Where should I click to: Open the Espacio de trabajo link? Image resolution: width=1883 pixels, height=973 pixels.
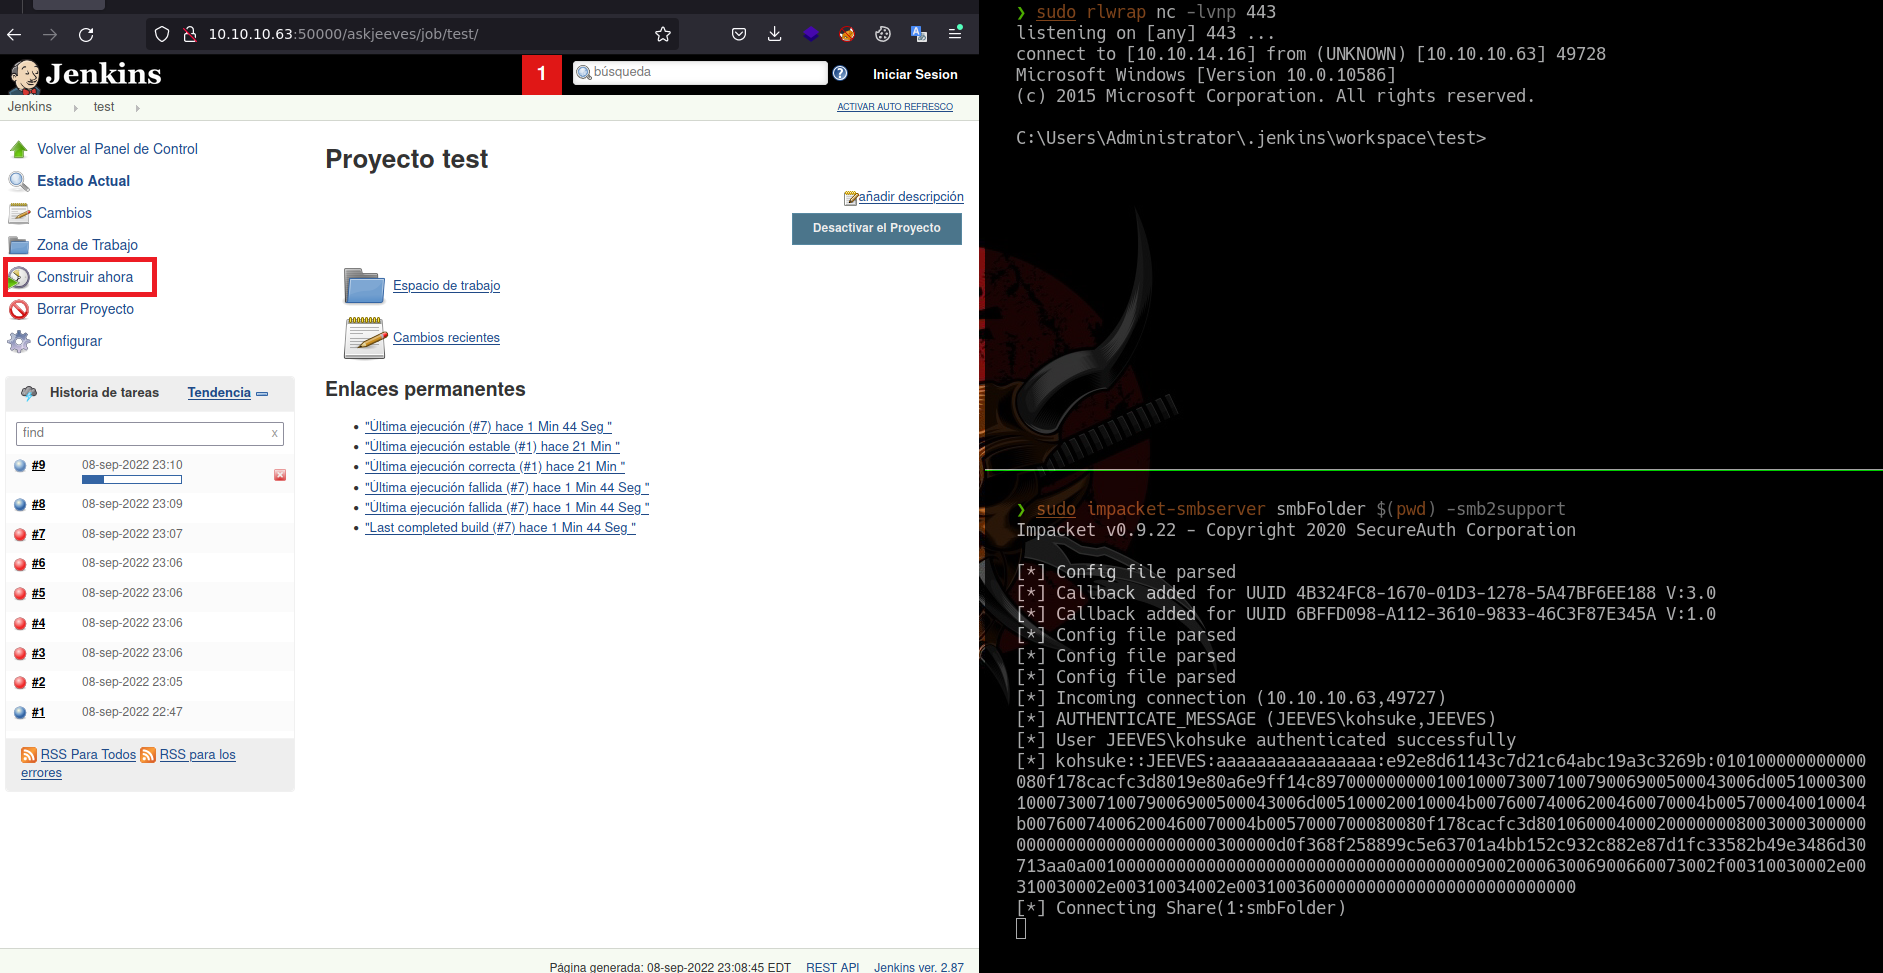click(446, 286)
